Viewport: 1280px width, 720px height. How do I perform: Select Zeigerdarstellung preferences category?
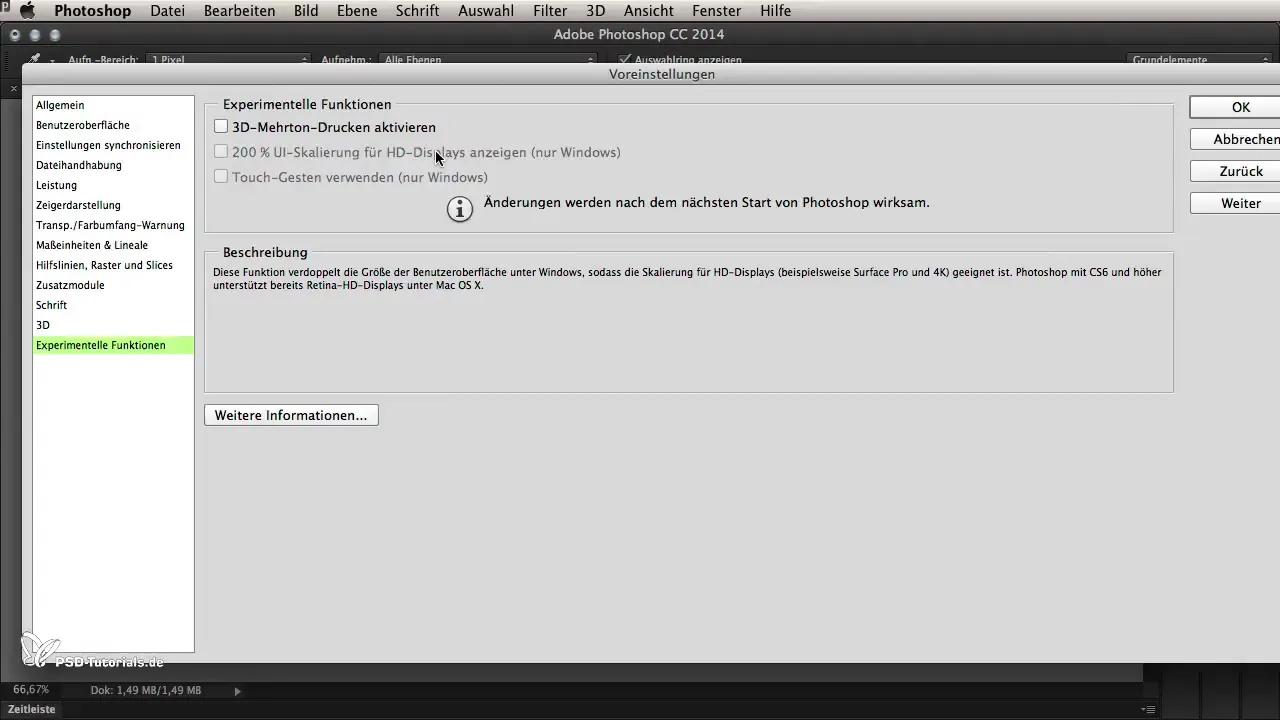pyautogui.click(x=113, y=205)
